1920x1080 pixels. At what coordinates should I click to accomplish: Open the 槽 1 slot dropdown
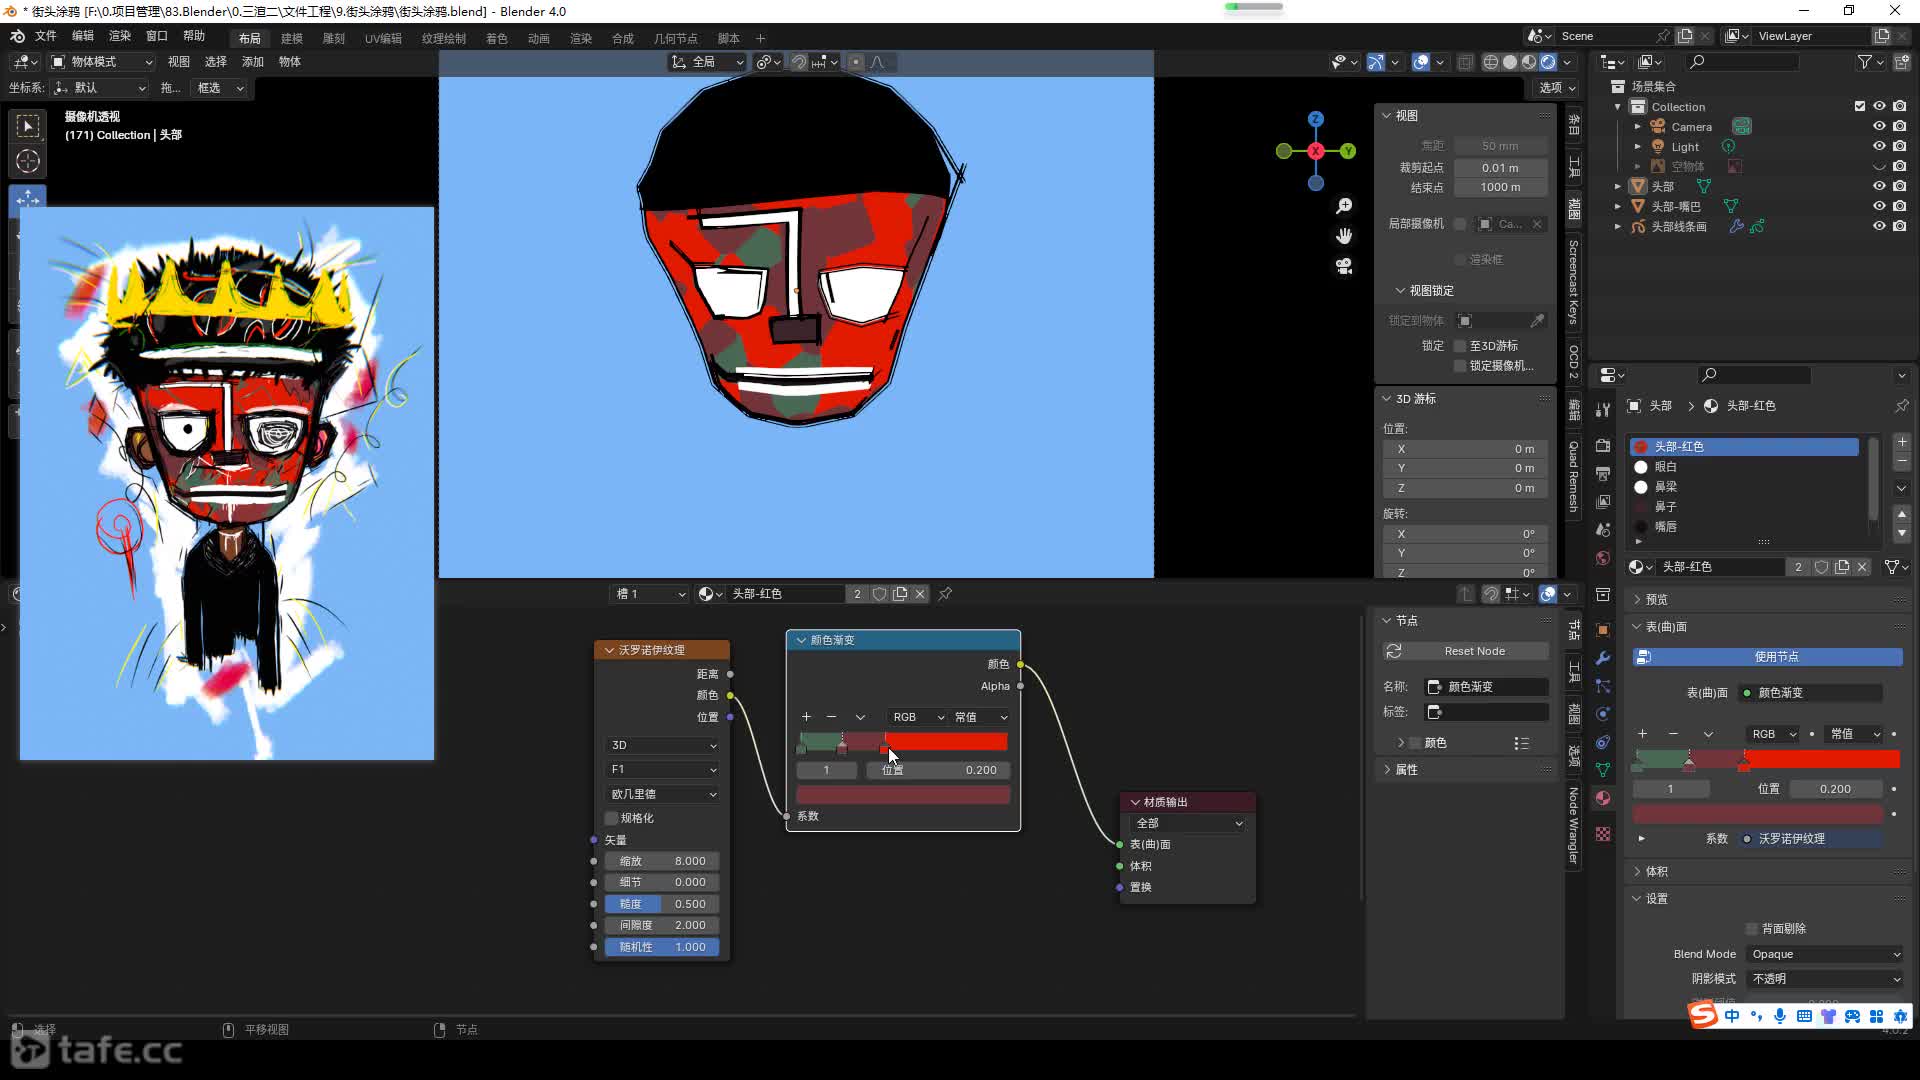point(650,594)
